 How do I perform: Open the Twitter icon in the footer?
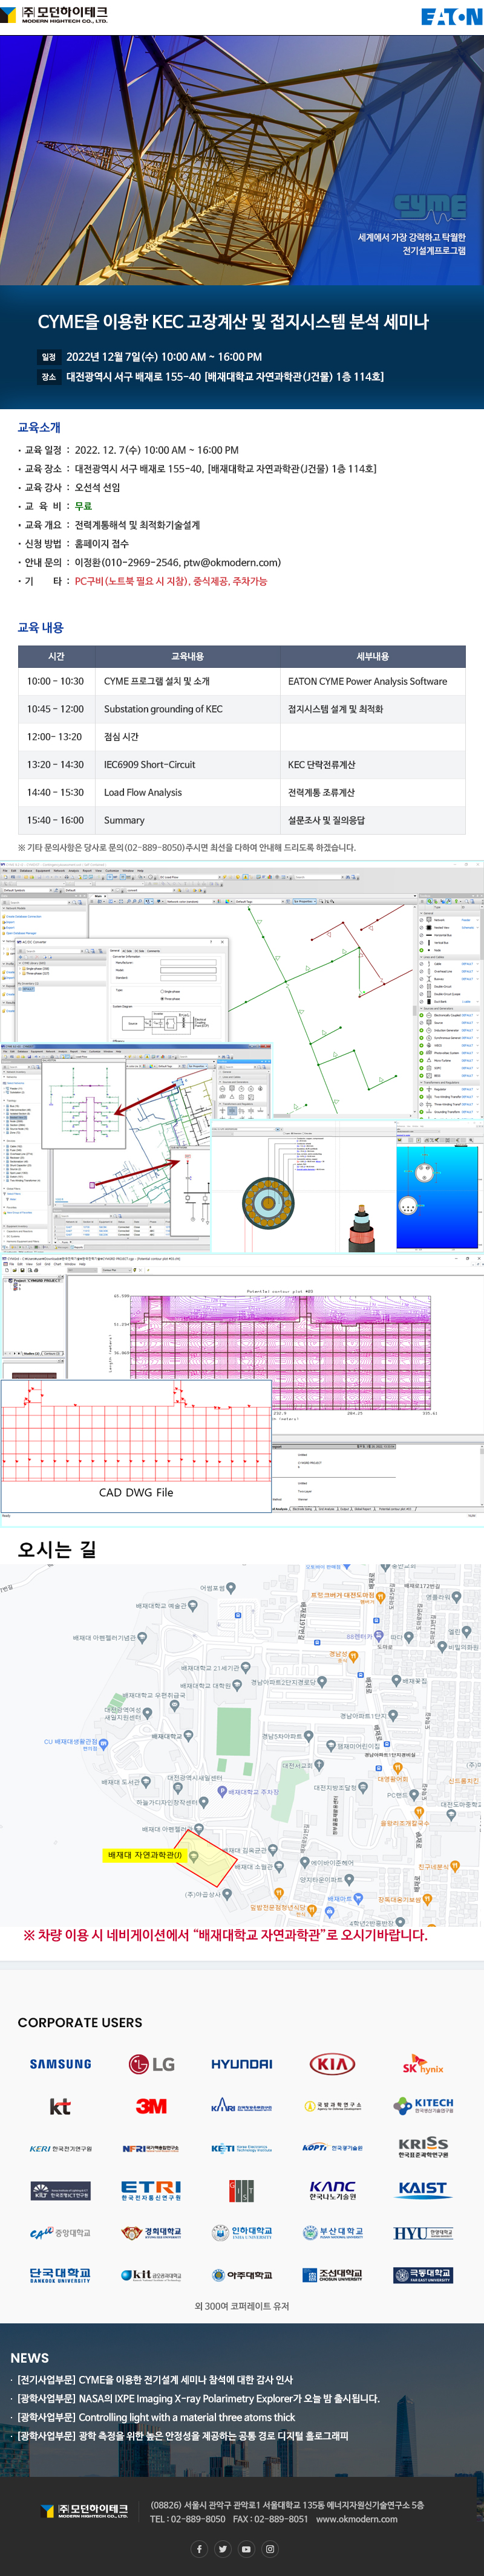(222, 2549)
